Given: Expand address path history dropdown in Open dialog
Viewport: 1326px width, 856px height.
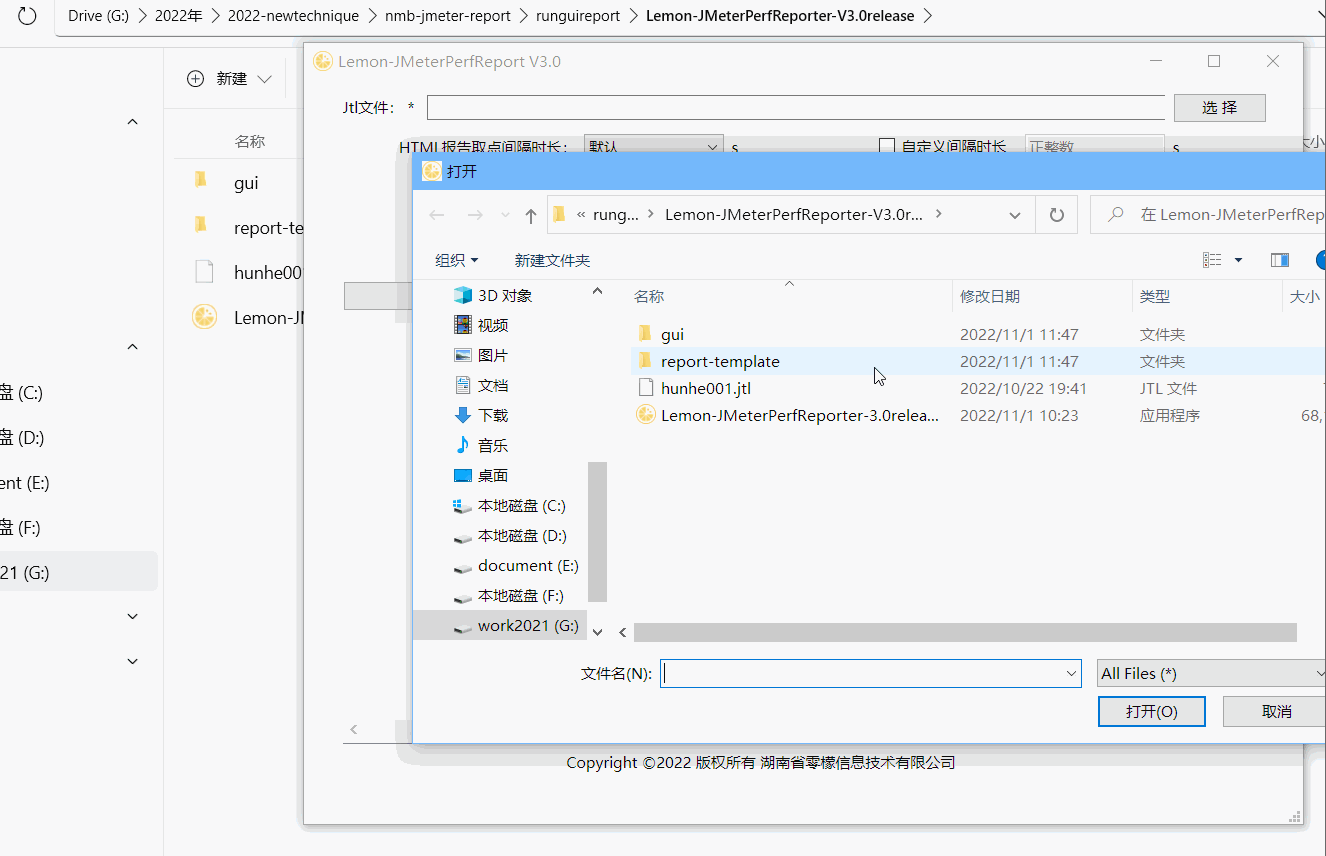Looking at the screenshot, I should click(x=1015, y=215).
